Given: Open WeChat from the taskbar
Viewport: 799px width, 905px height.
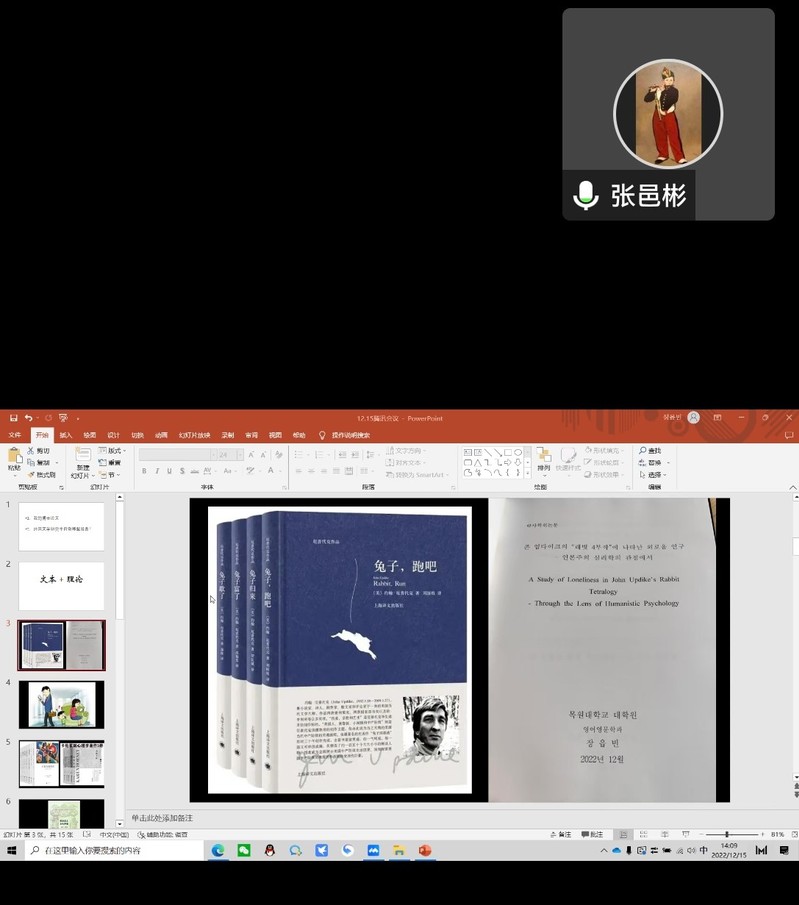Looking at the screenshot, I should [244, 850].
